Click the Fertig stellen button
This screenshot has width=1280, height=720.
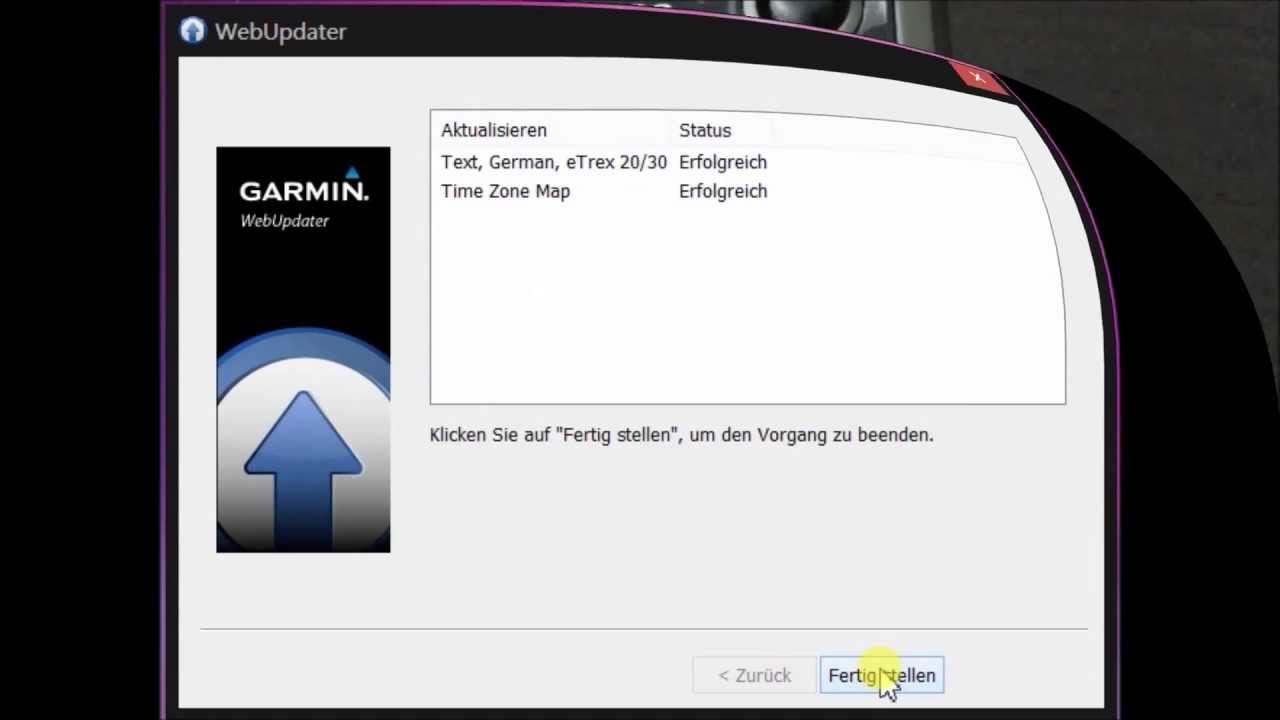point(881,676)
